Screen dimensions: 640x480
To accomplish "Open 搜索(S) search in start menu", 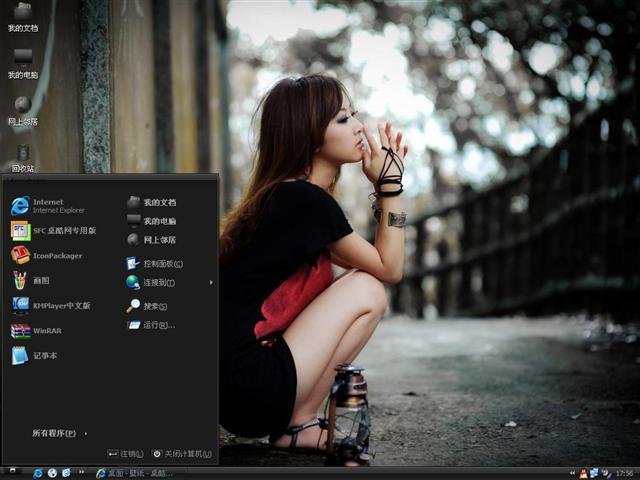I will point(147,306).
